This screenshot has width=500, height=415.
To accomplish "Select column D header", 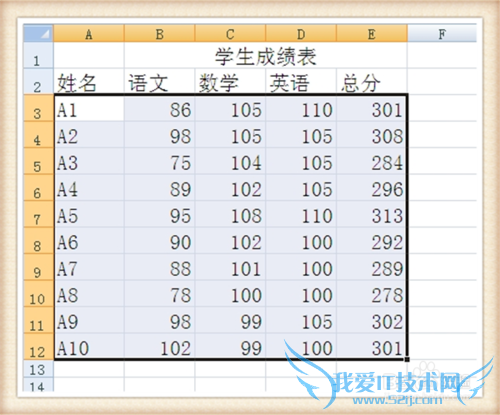I will pyautogui.click(x=301, y=33).
